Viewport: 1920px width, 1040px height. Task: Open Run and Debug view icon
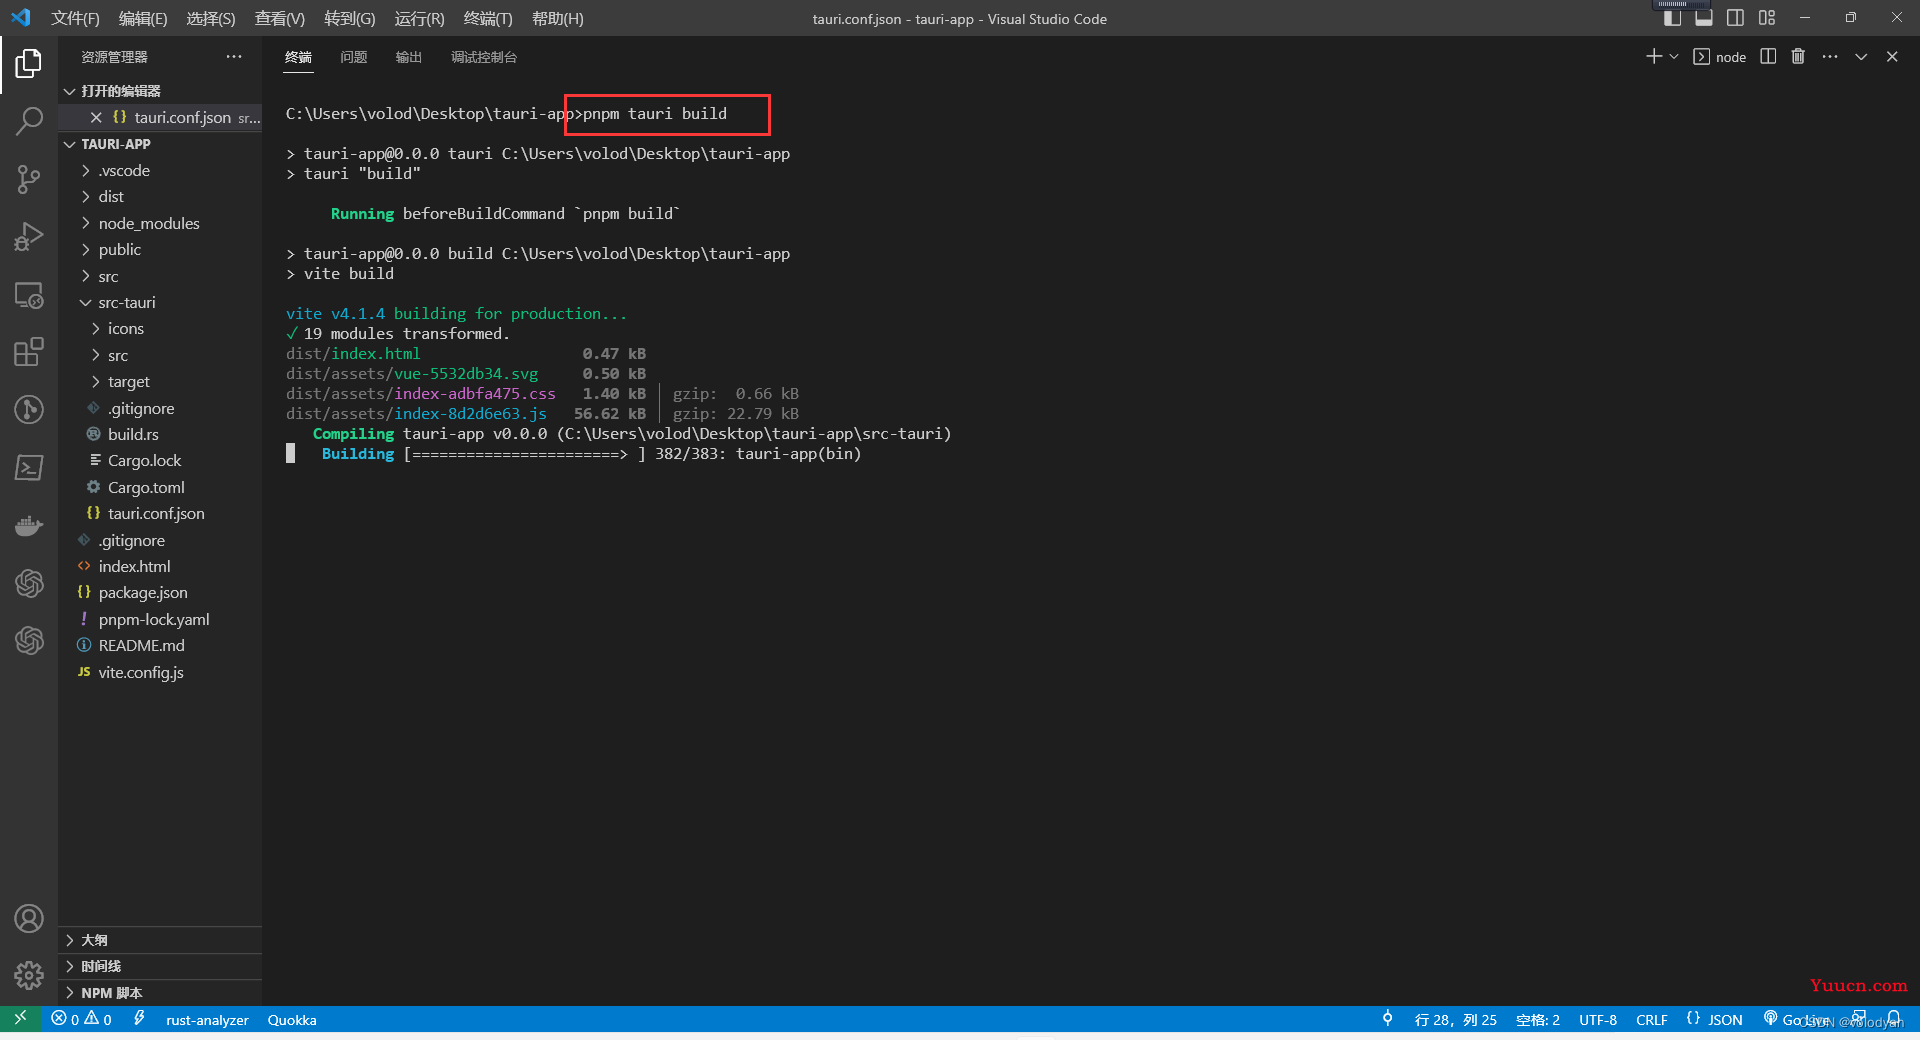(29, 237)
